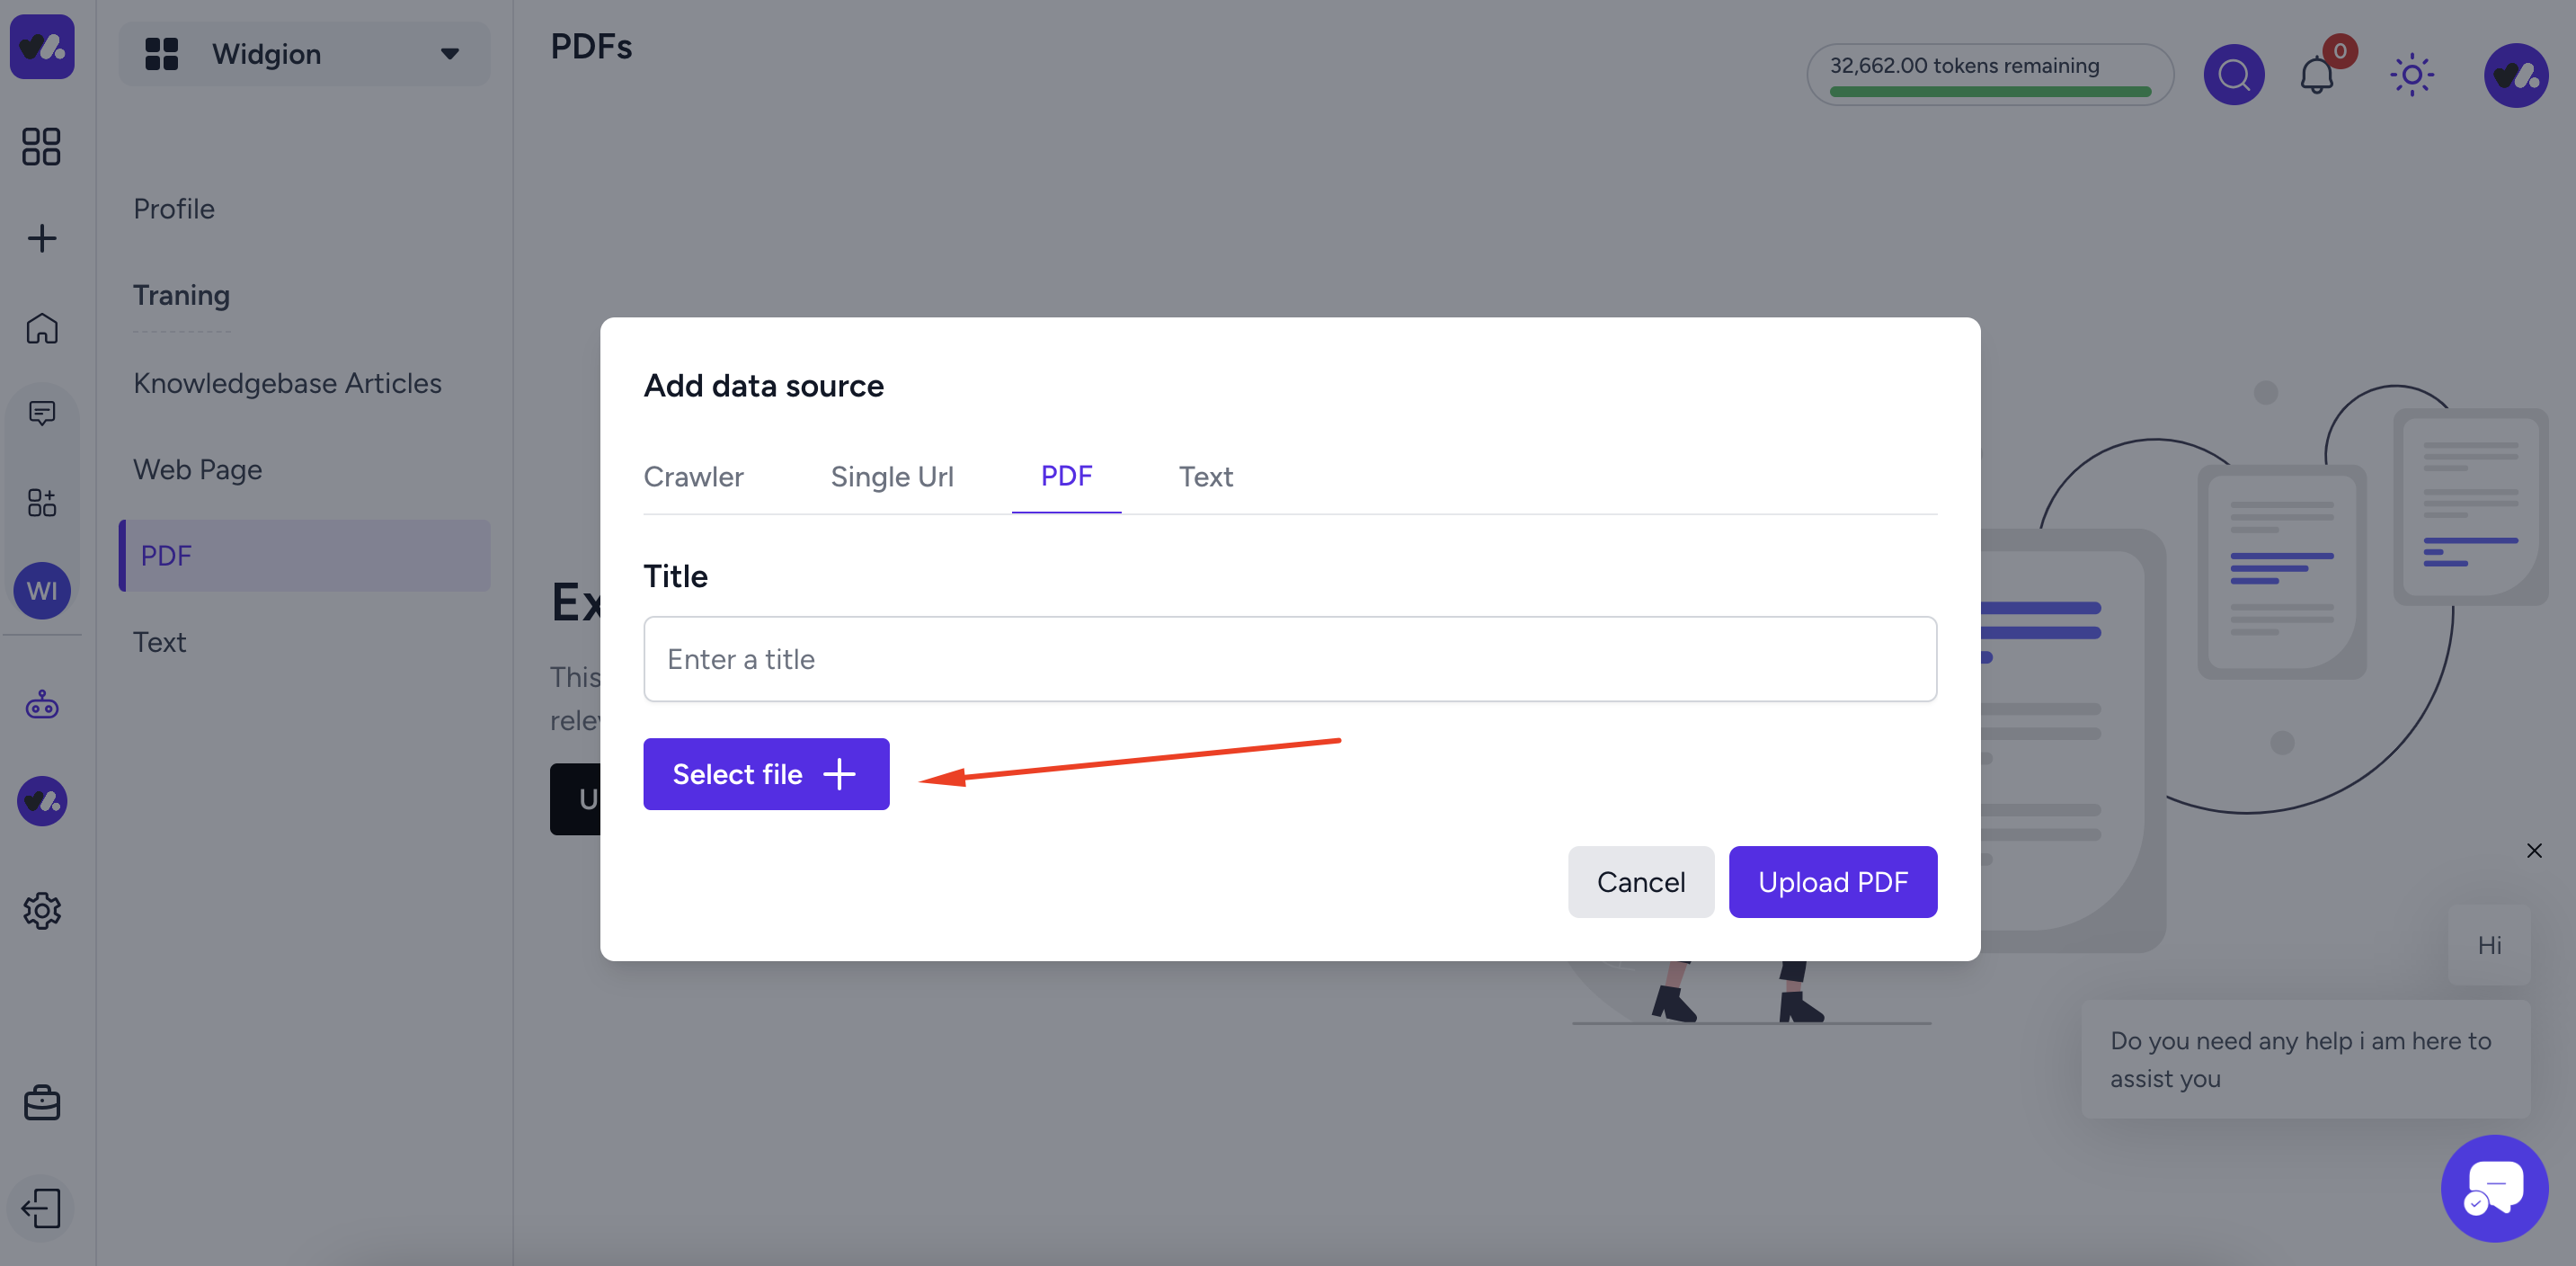Click the Upload PDF button
The height and width of the screenshot is (1266, 2576).
1832,881
